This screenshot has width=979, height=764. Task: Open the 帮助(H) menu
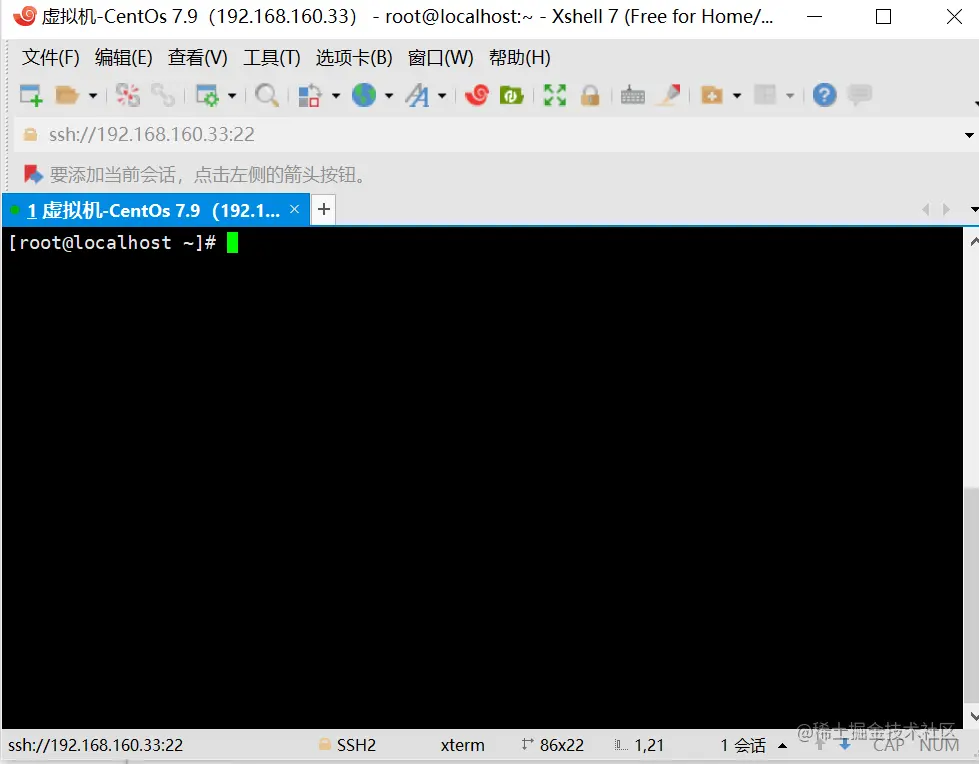click(x=519, y=57)
